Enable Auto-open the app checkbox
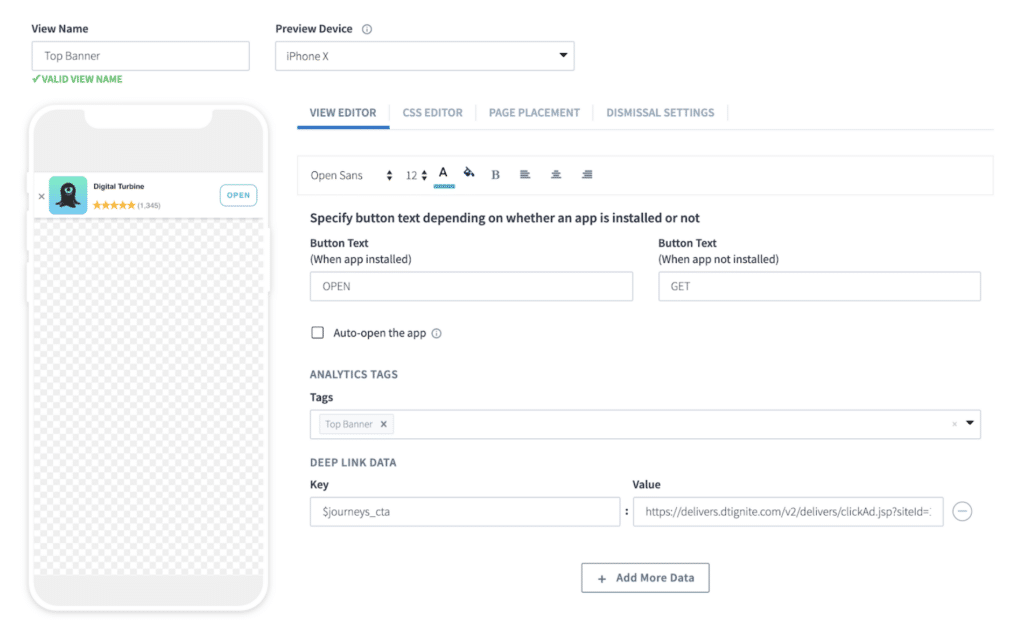Viewport: 1024px width, 631px height. 318,333
